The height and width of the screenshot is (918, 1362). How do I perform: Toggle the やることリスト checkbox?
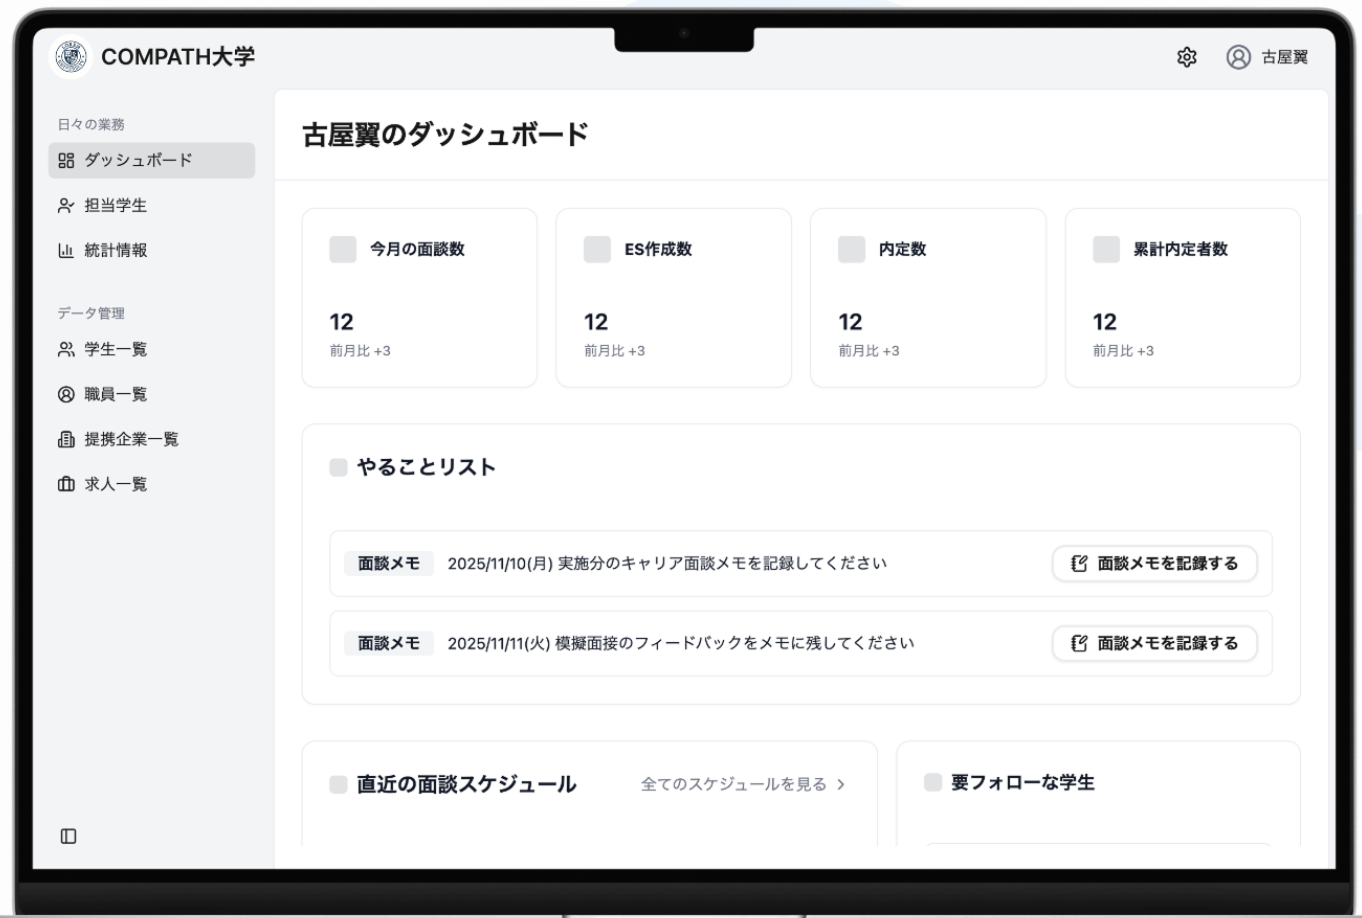(x=338, y=465)
